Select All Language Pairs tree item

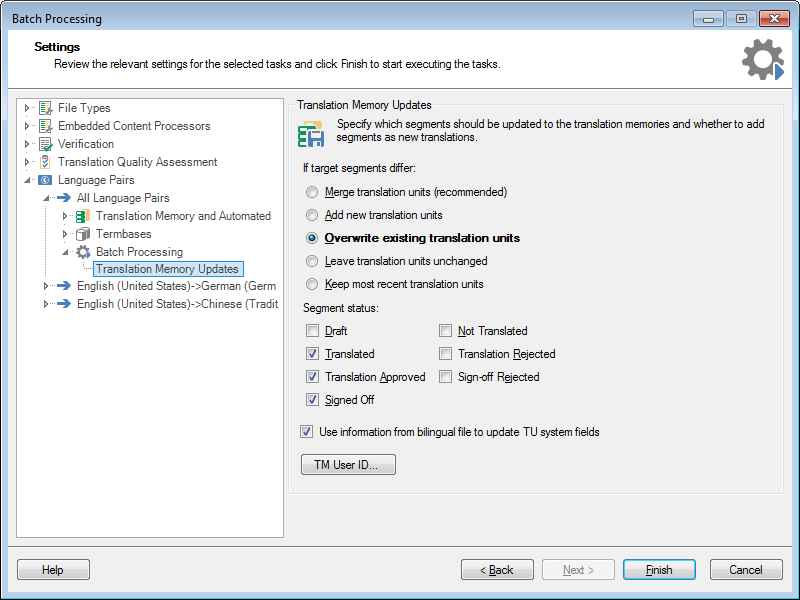click(x=123, y=198)
